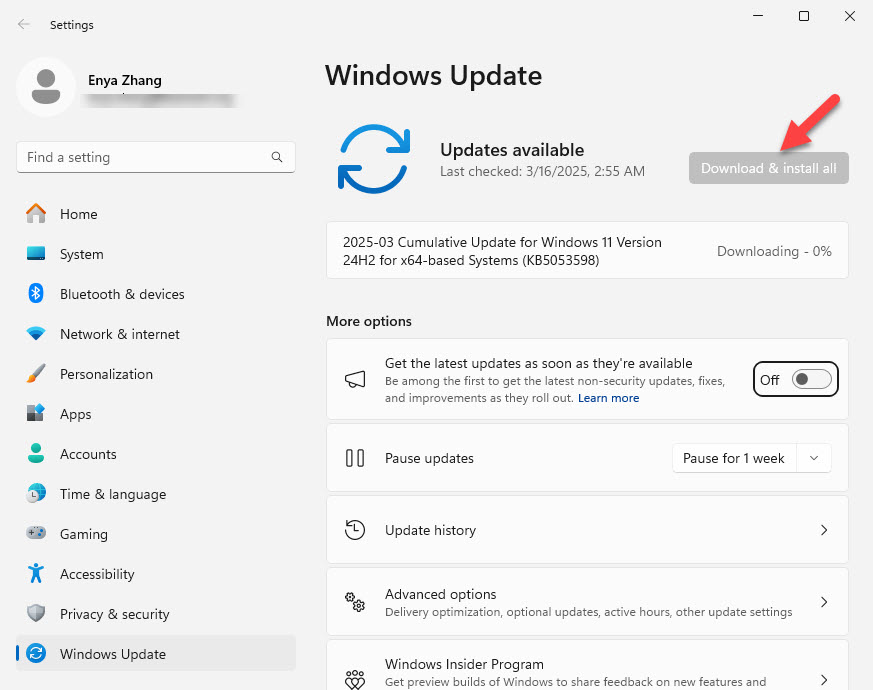
Task: Expand the Update history chevron
Action: click(x=823, y=530)
